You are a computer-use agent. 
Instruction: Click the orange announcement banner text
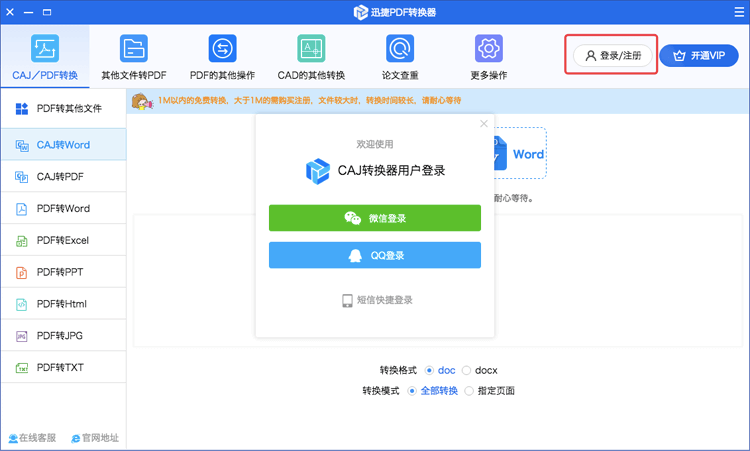[x=309, y=101]
